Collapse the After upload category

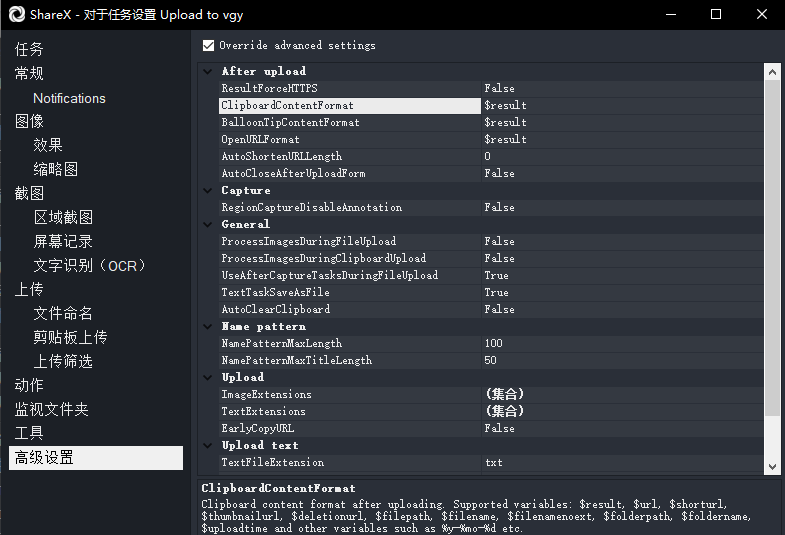[208, 72]
